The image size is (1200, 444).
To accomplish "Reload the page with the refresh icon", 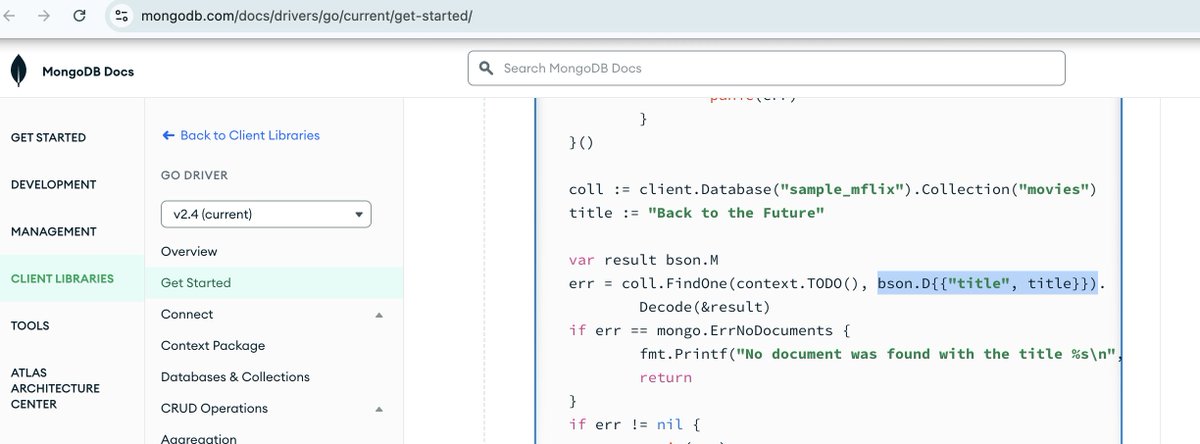I will [79, 16].
